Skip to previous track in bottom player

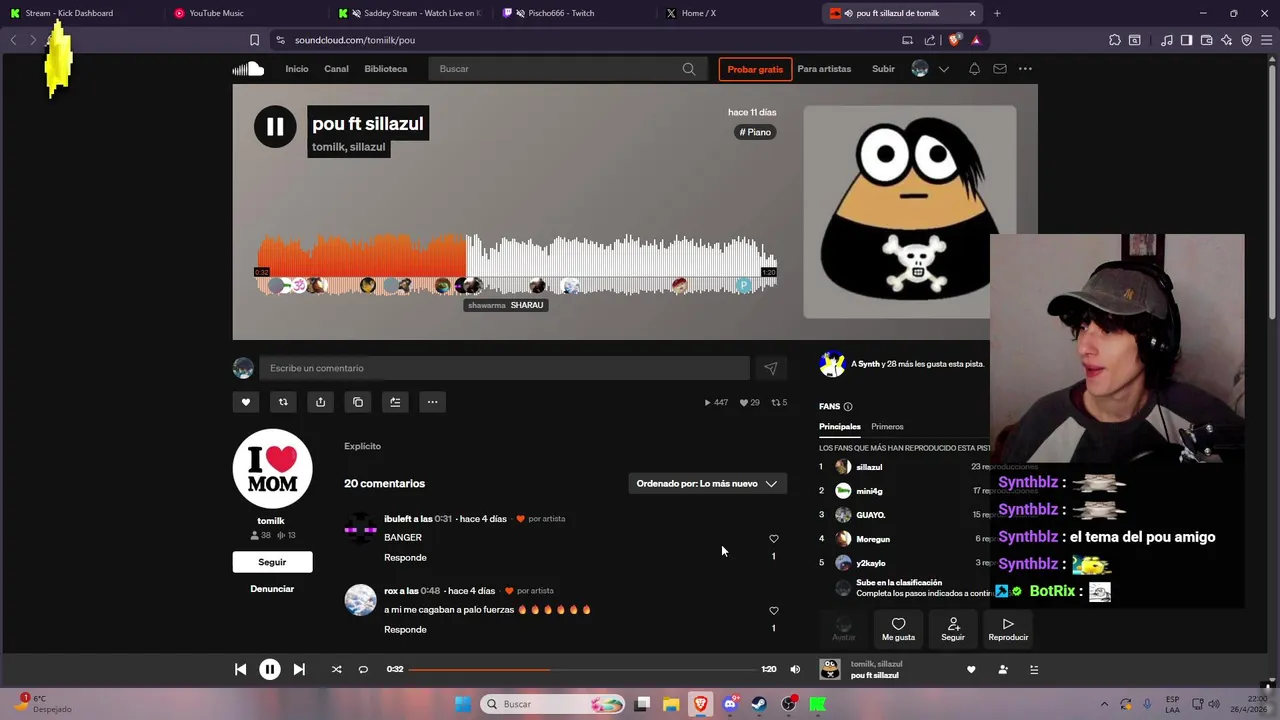click(240, 669)
